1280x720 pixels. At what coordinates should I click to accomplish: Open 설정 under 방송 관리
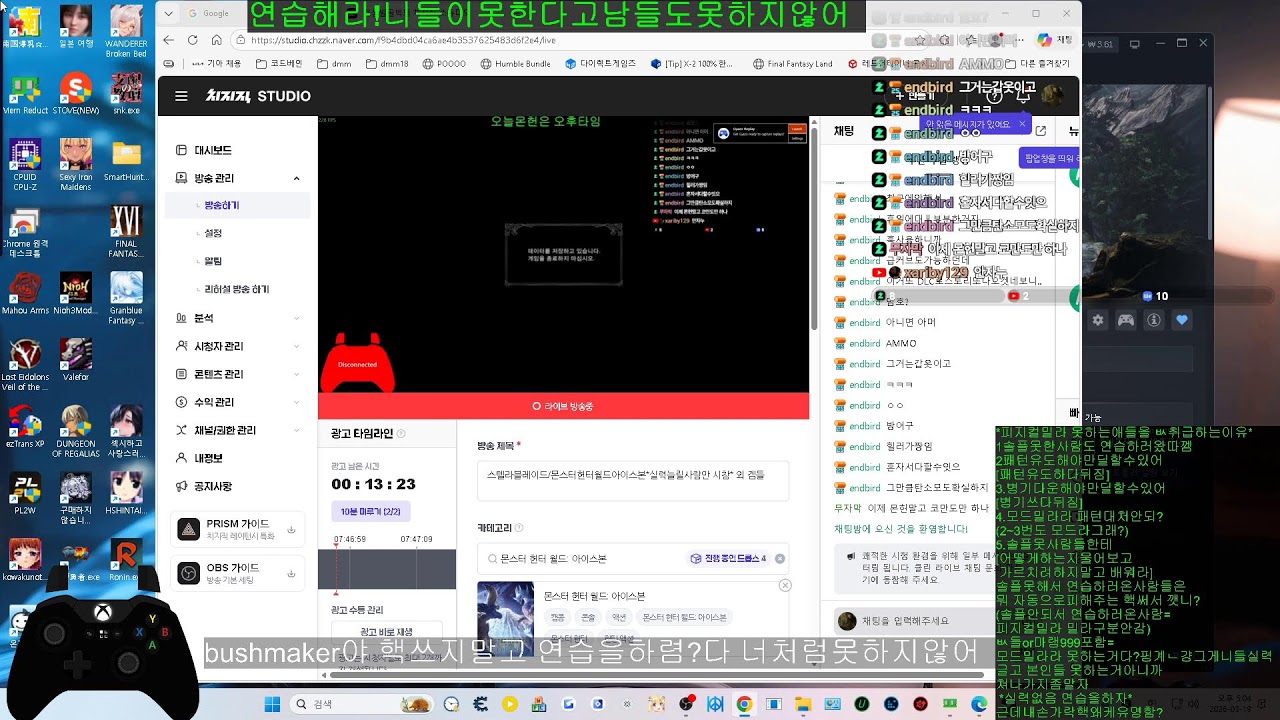(213, 233)
